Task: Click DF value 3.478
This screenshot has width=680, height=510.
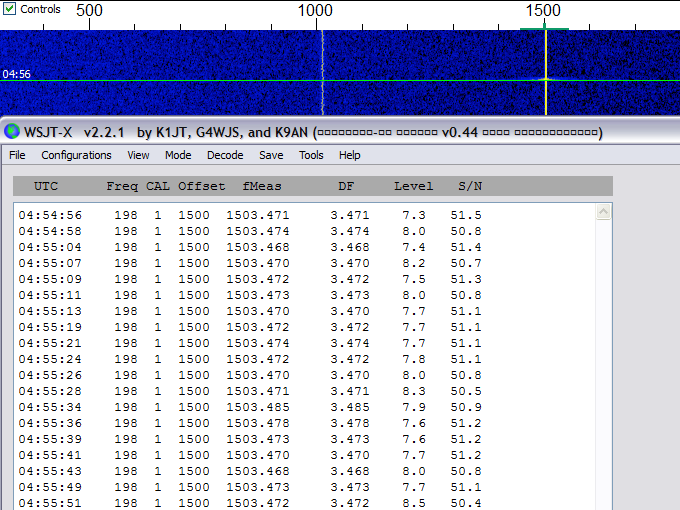Action: (x=350, y=423)
